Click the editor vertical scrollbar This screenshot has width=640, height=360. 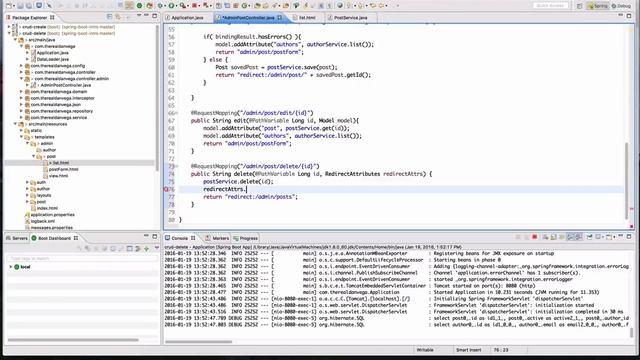tap(627, 181)
